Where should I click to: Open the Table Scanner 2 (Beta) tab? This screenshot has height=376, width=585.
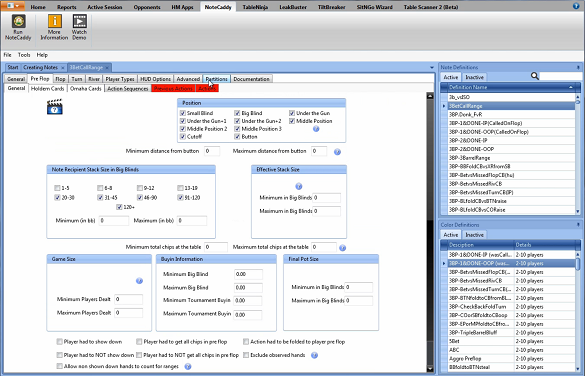coord(431,7)
